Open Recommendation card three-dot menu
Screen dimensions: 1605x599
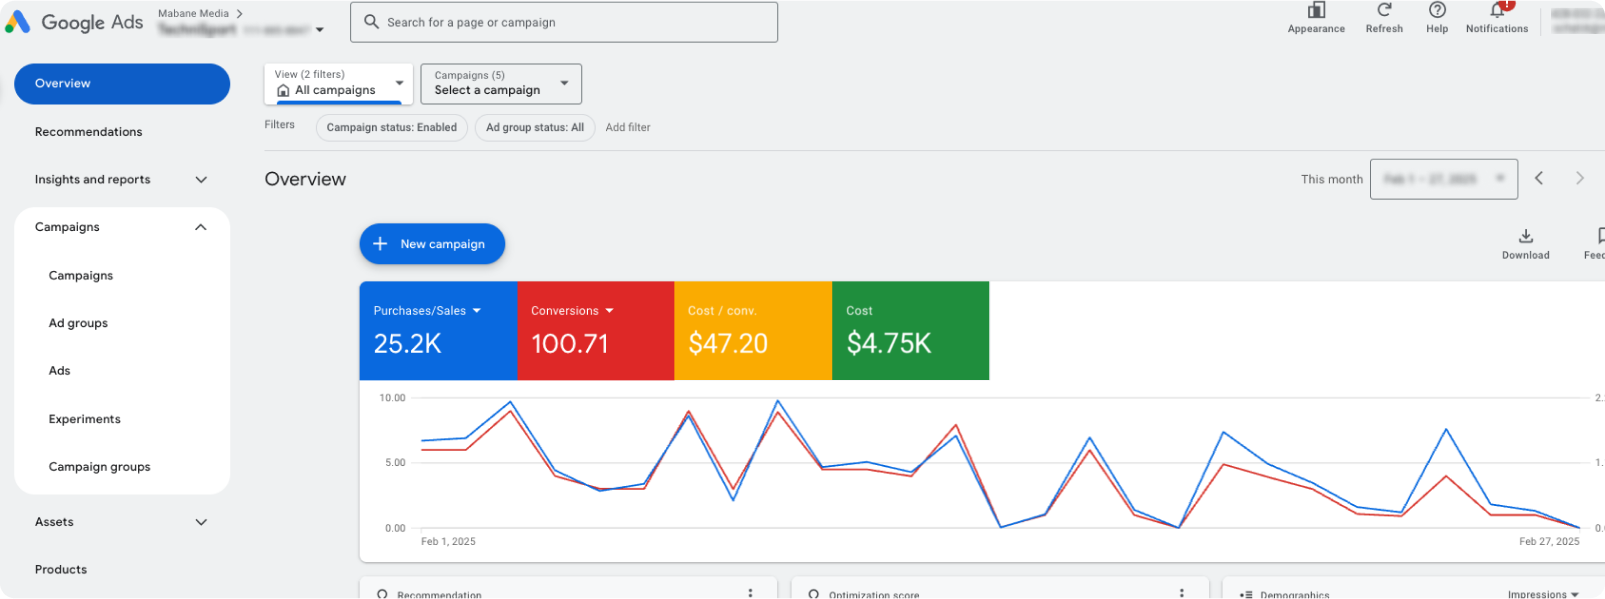[x=750, y=593]
